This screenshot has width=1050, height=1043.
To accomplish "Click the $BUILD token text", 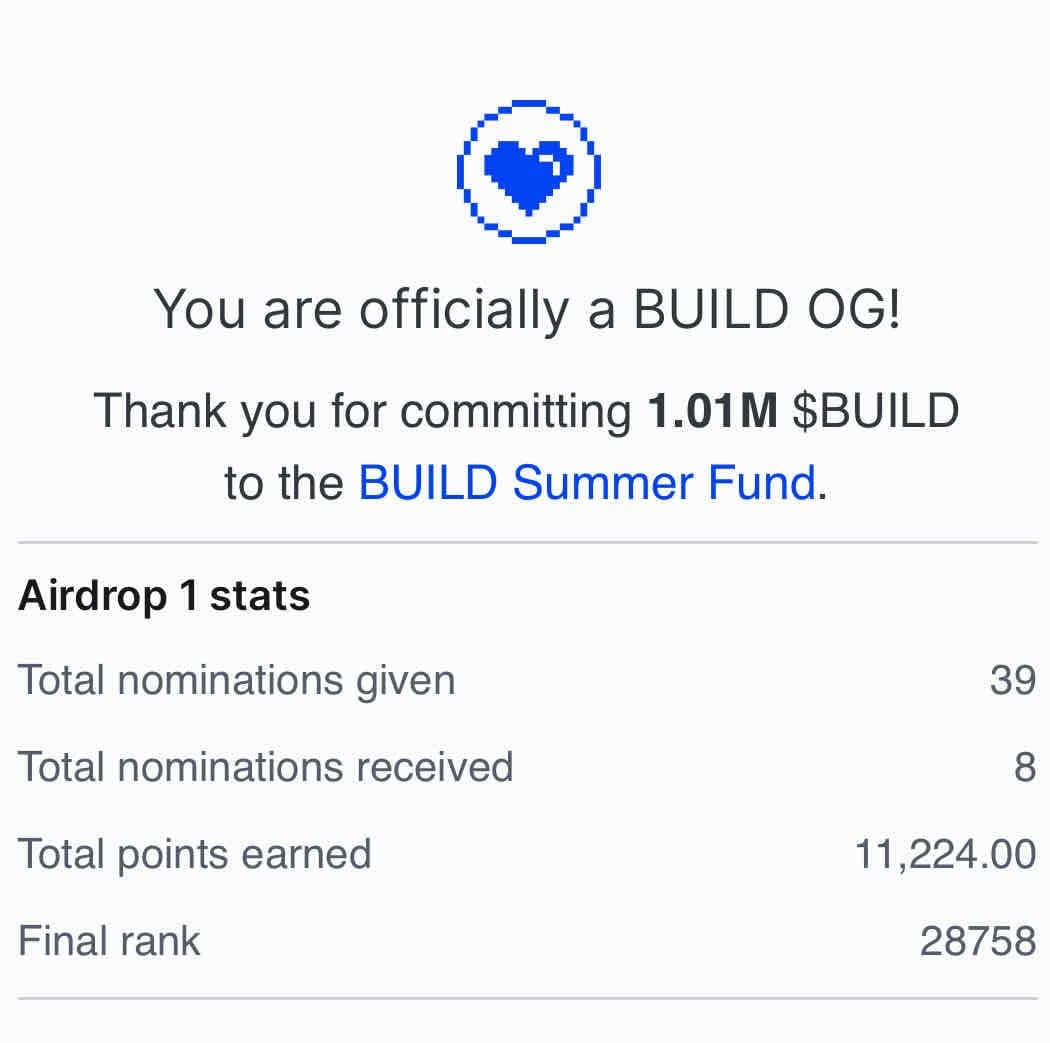I will pos(875,411).
